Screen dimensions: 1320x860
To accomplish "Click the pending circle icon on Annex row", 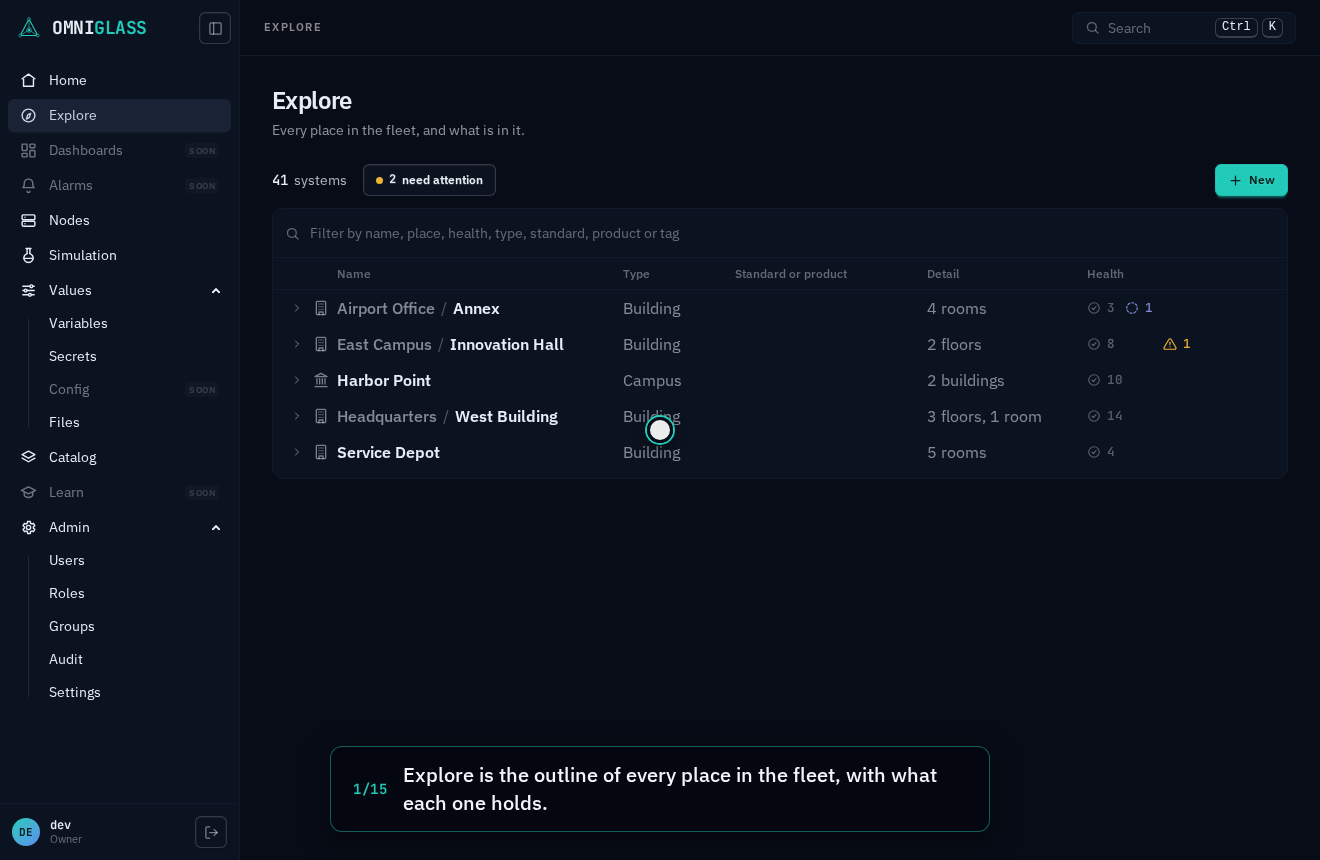I will point(1132,308).
